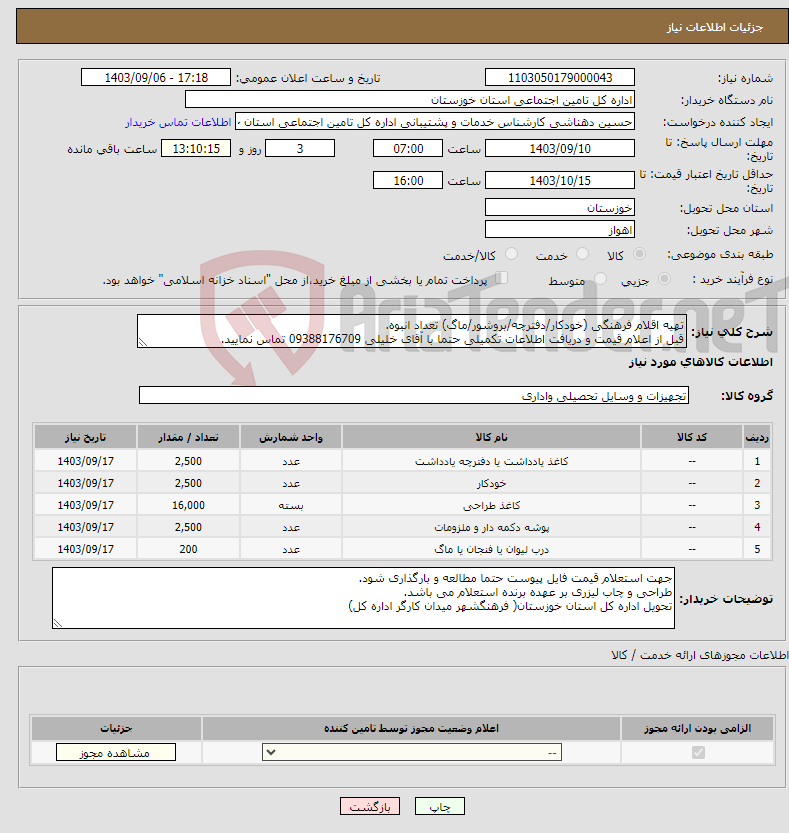
Task: Click the delivery city field اهواز
Action: click(x=560, y=230)
